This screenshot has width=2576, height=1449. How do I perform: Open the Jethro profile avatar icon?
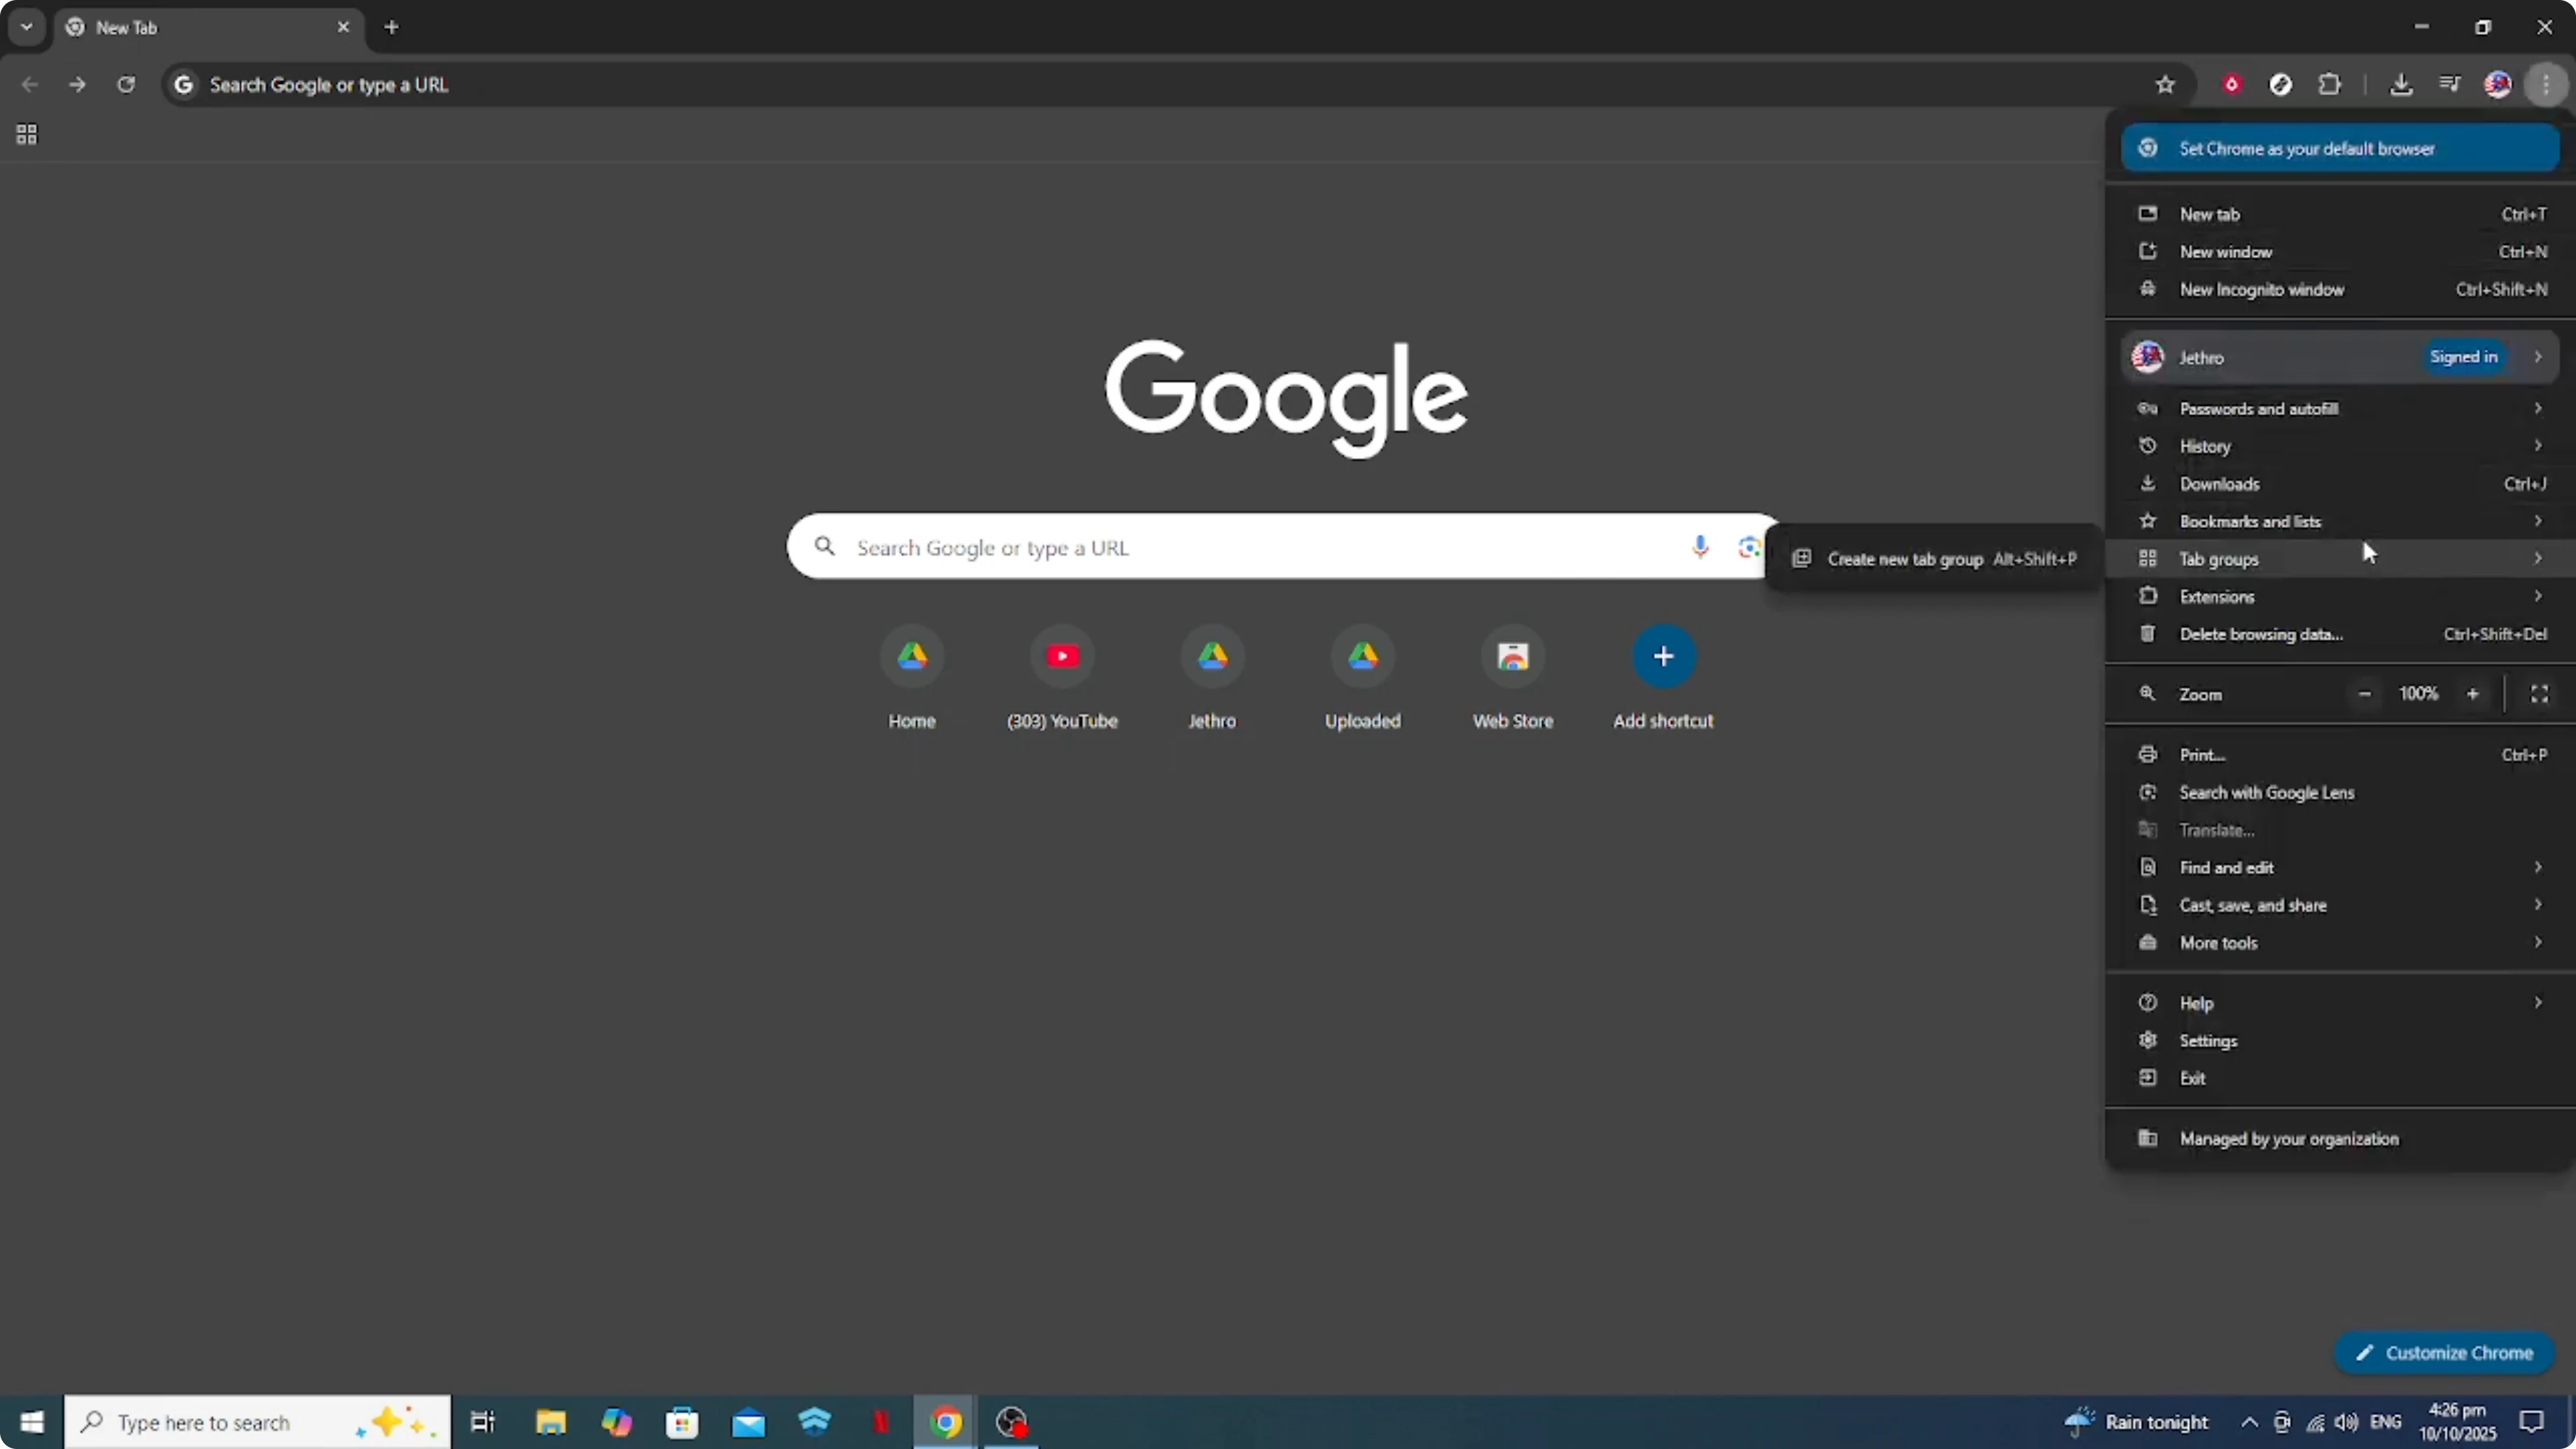coord(2499,84)
